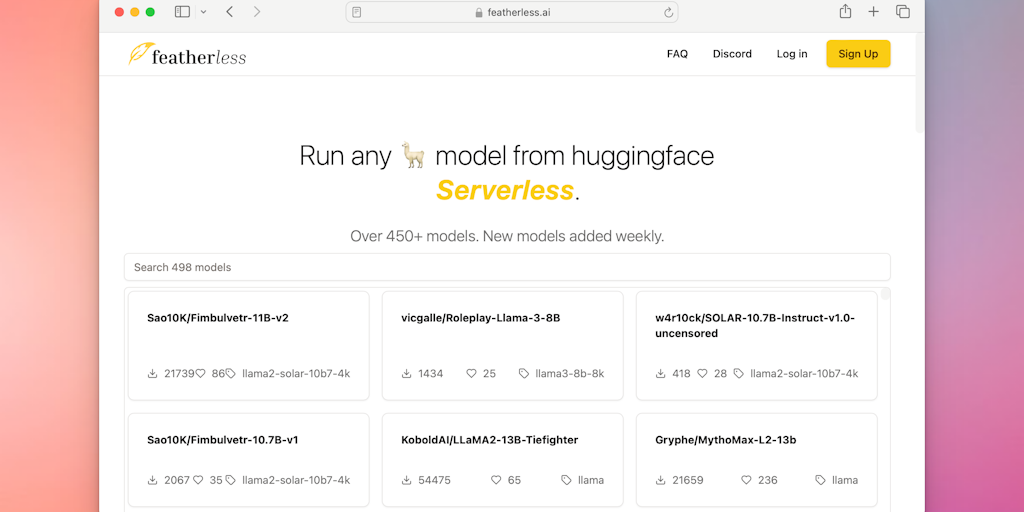Show the tab overview icon

(x=902, y=12)
